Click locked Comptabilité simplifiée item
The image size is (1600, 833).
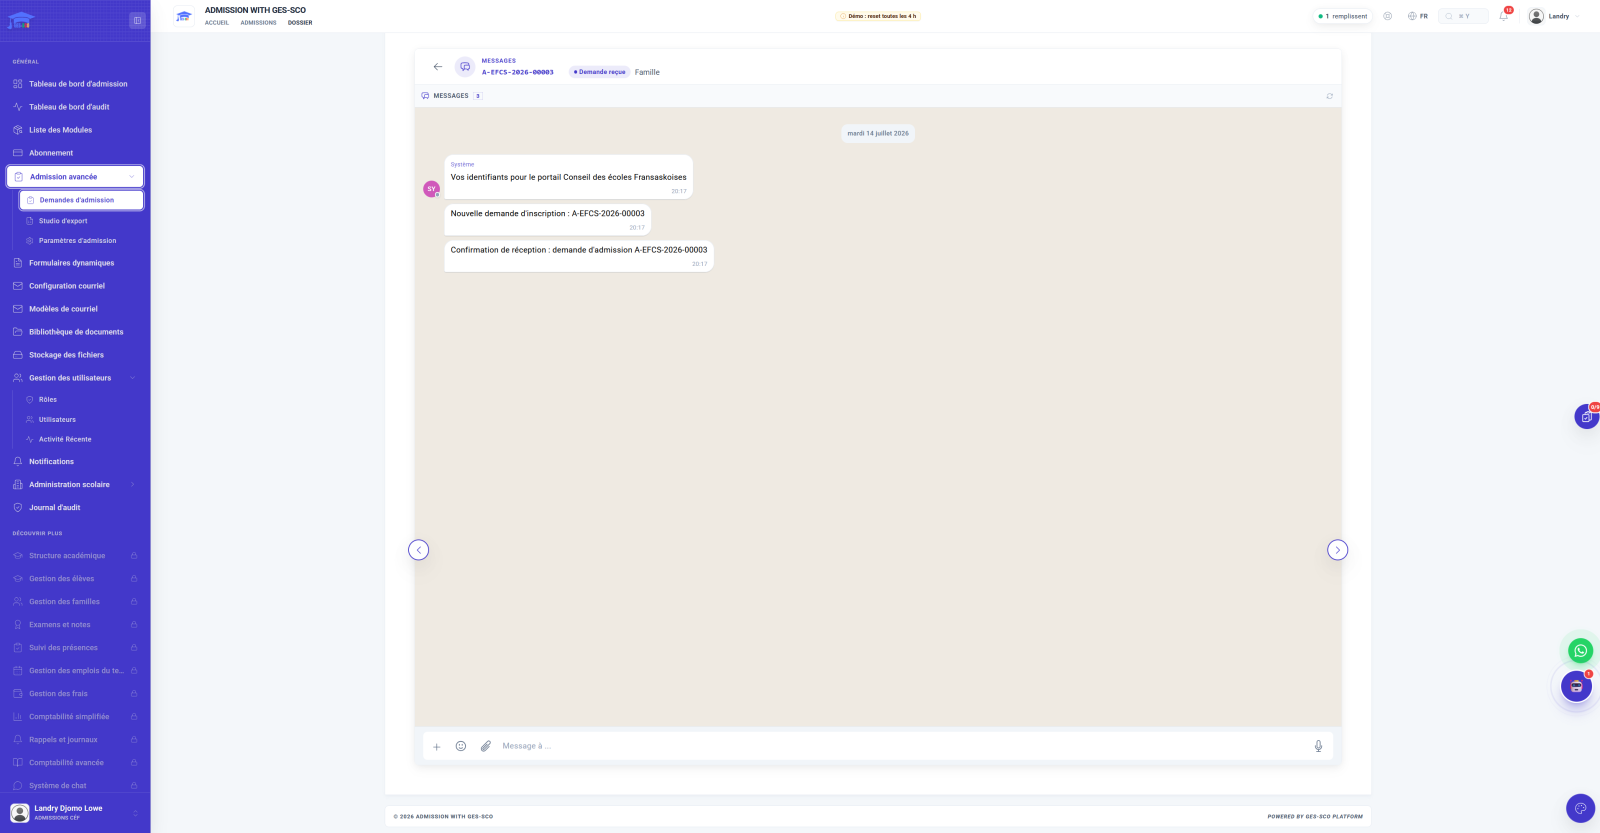coord(75,717)
